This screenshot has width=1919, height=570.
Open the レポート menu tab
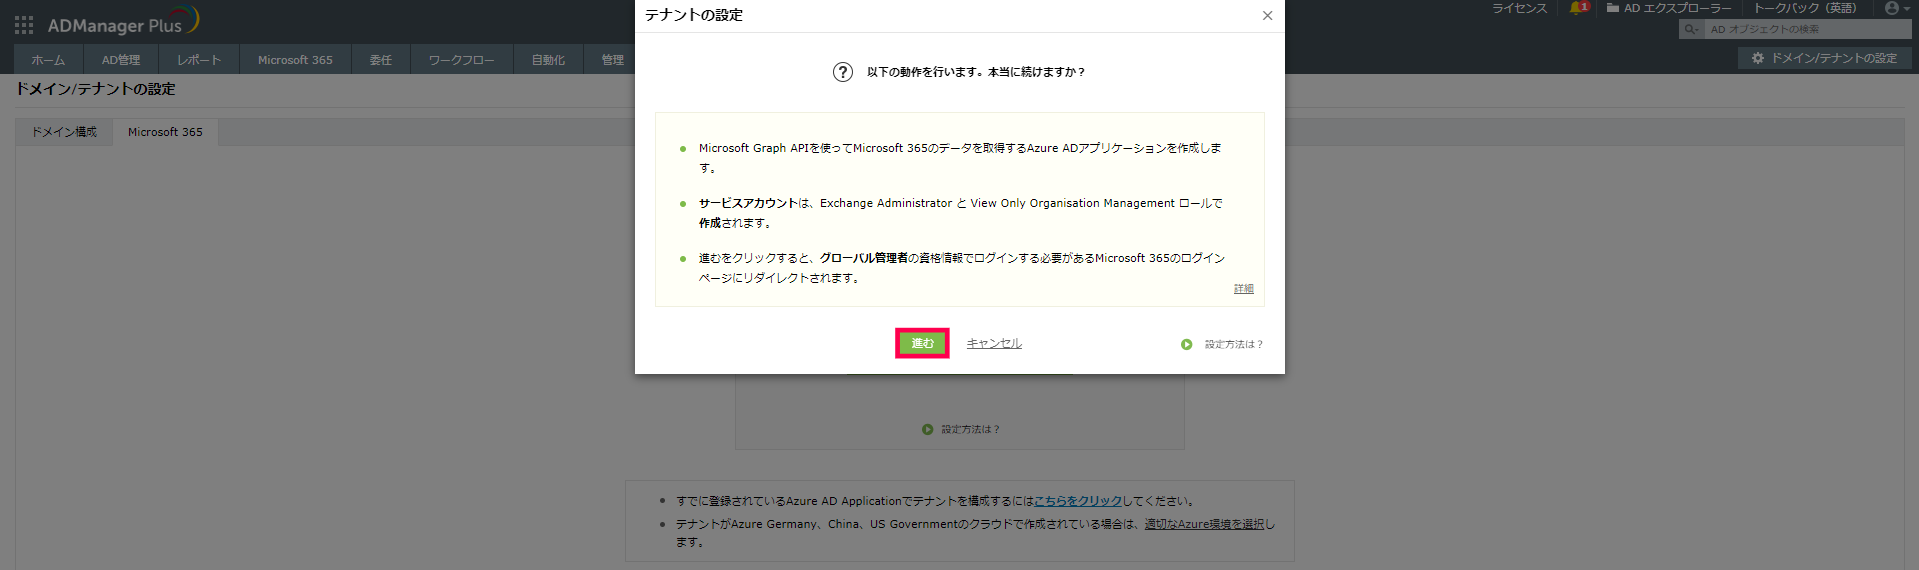tap(199, 60)
